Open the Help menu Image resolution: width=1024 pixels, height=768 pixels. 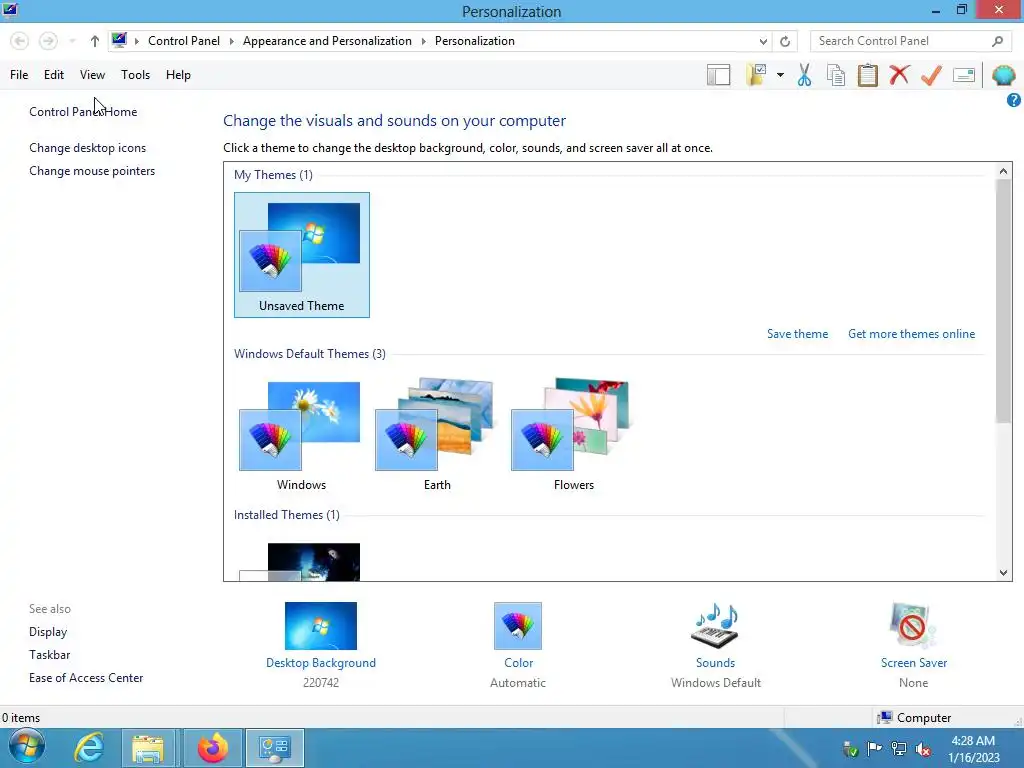coord(178,75)
